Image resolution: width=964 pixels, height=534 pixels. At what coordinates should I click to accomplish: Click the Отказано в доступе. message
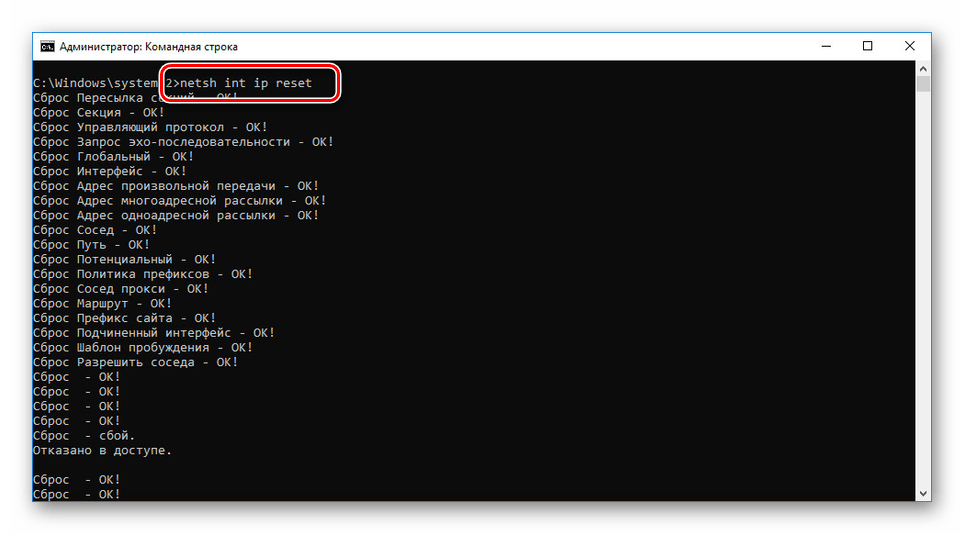click(x=102, y=450)
